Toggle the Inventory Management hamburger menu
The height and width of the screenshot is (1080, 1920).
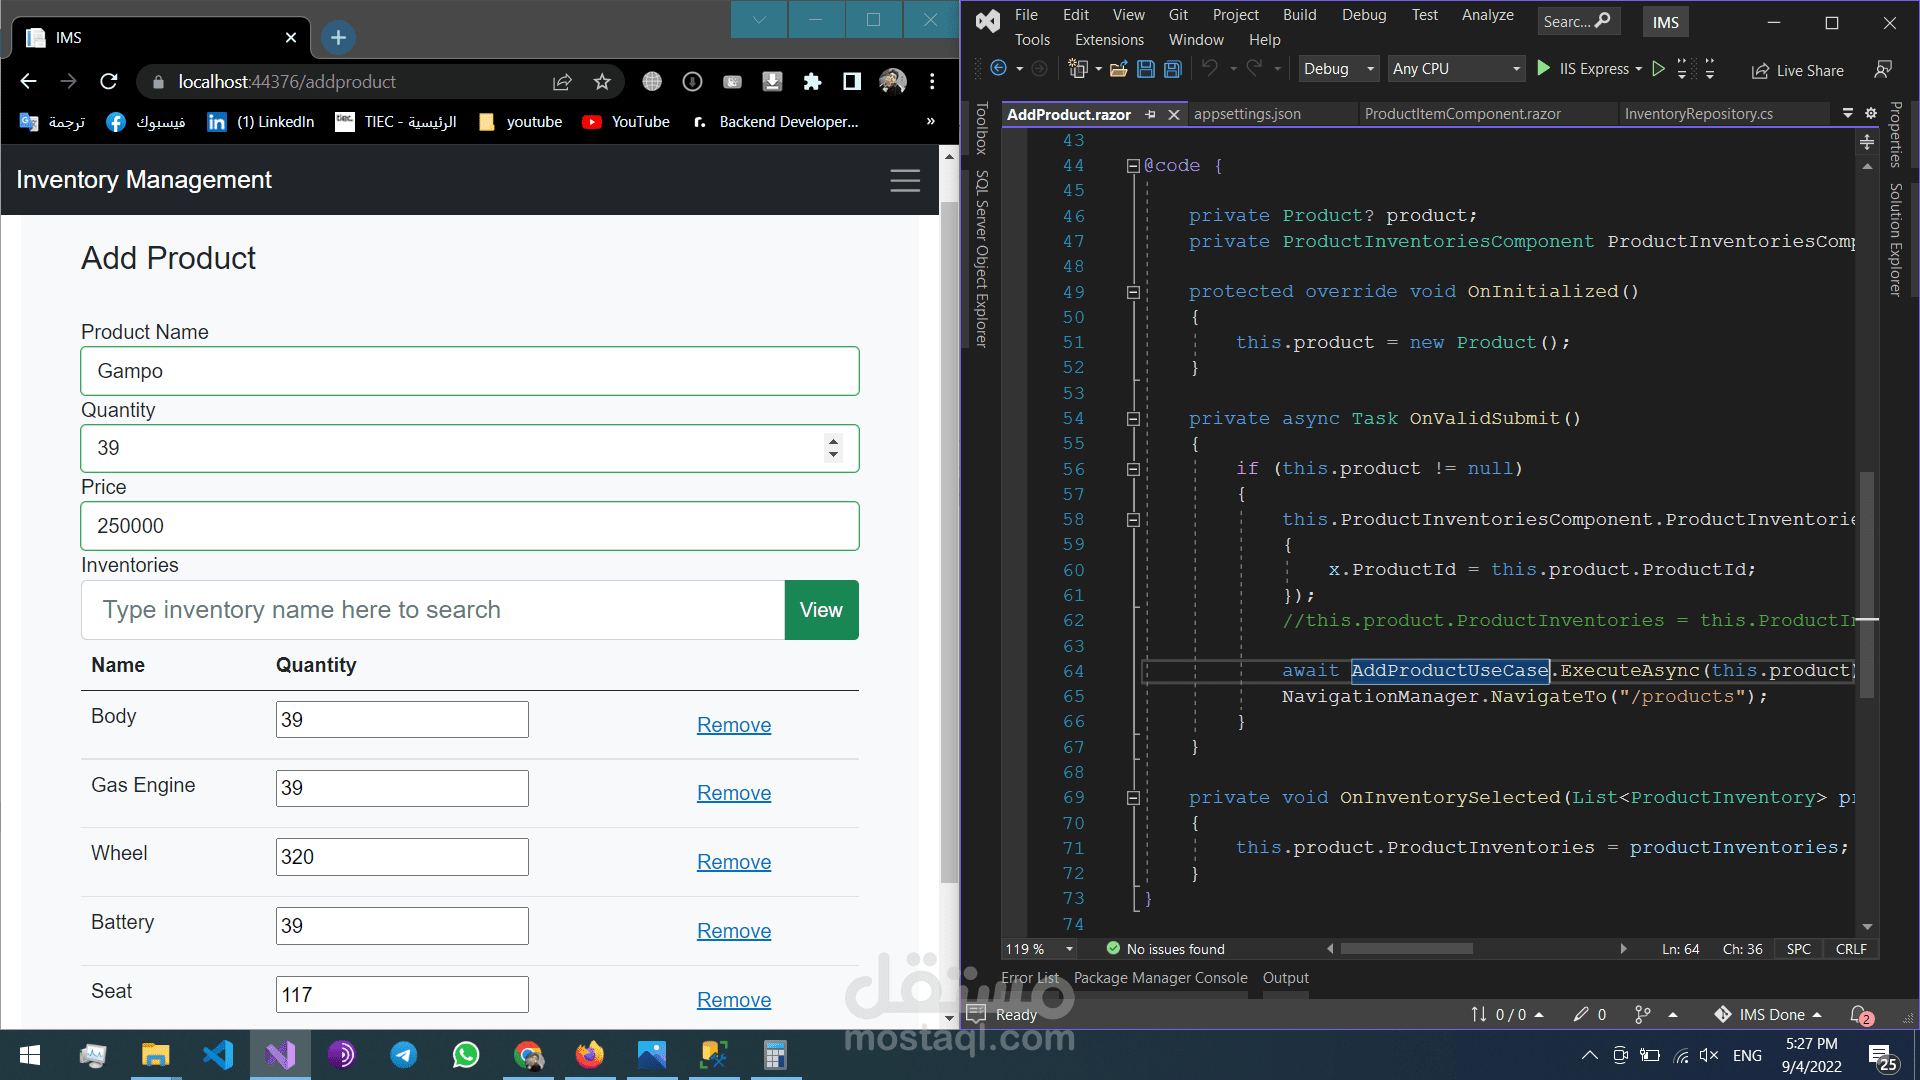[x=904, y=180]
